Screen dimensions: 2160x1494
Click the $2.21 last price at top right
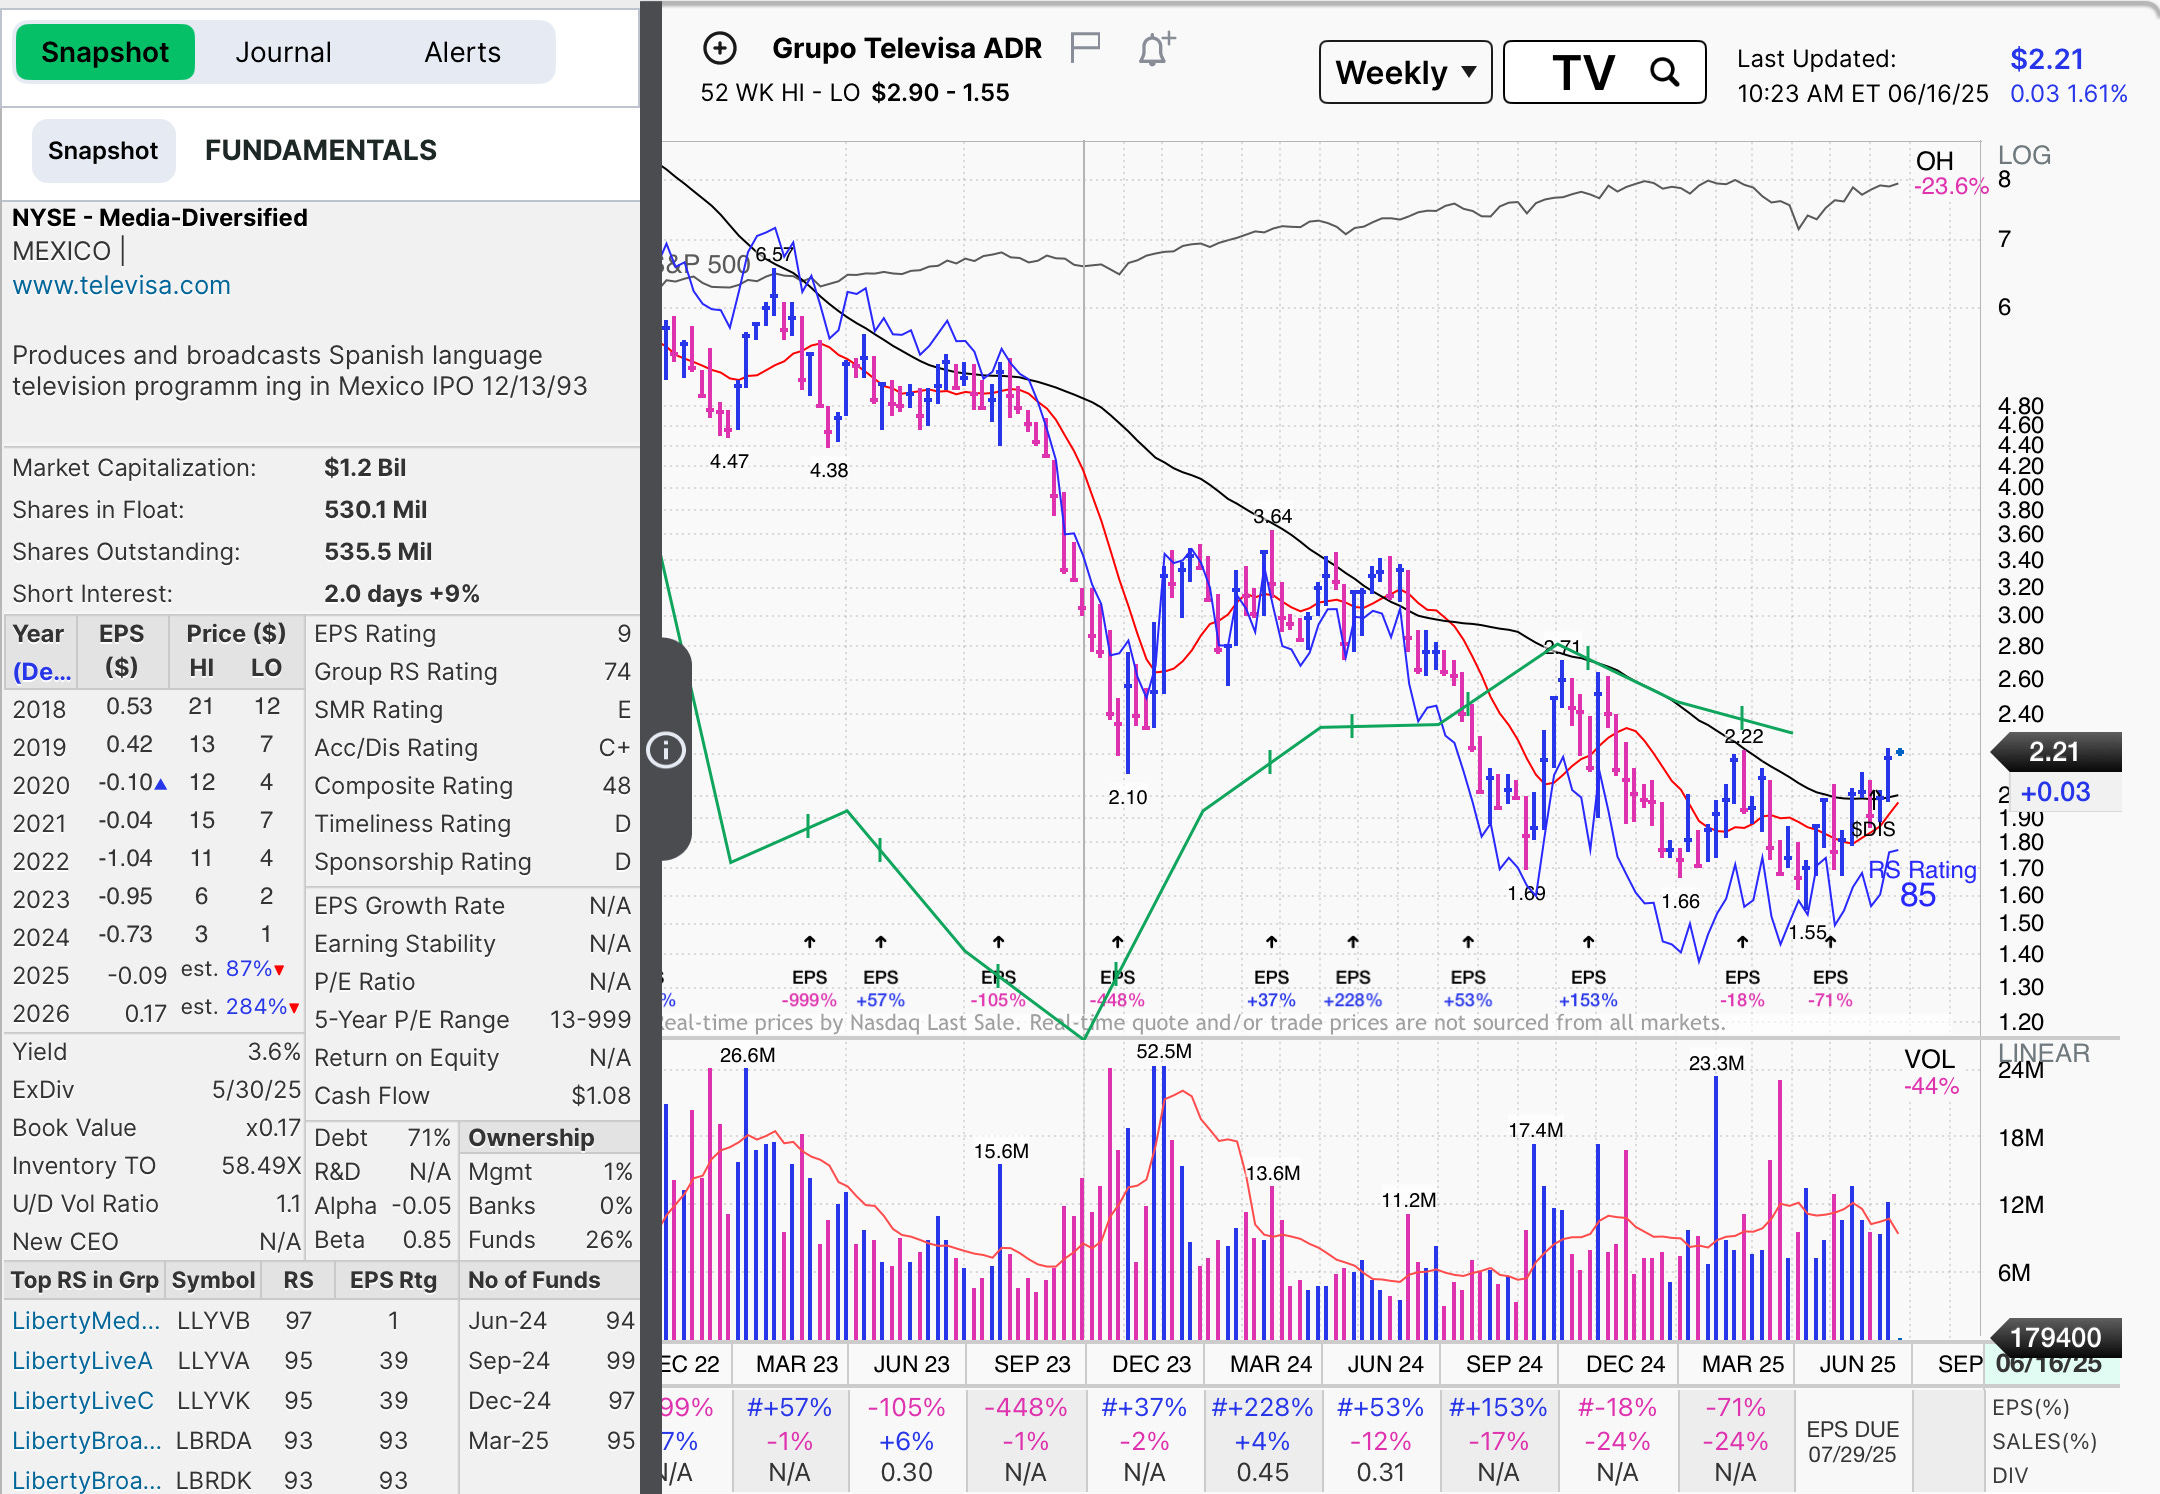[x=2046, y=59]
